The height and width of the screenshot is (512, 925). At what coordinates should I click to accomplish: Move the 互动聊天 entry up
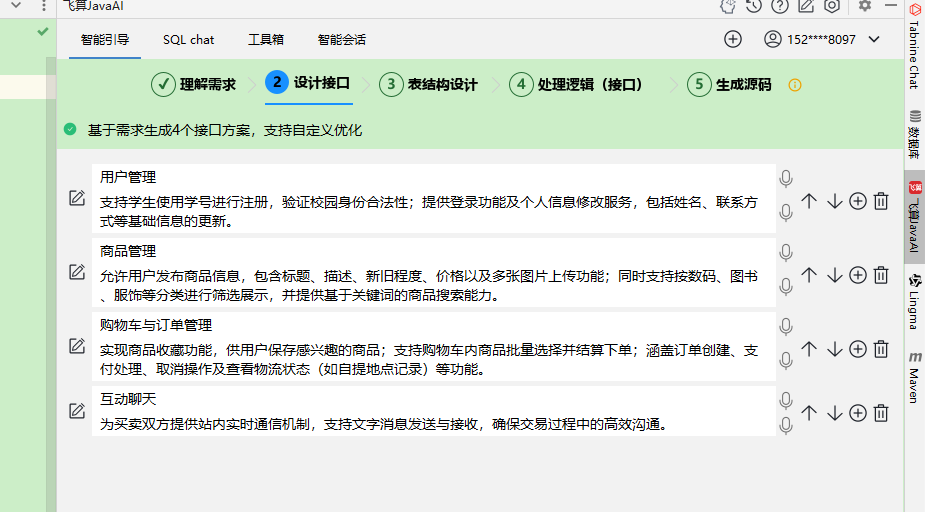(809, 413)
